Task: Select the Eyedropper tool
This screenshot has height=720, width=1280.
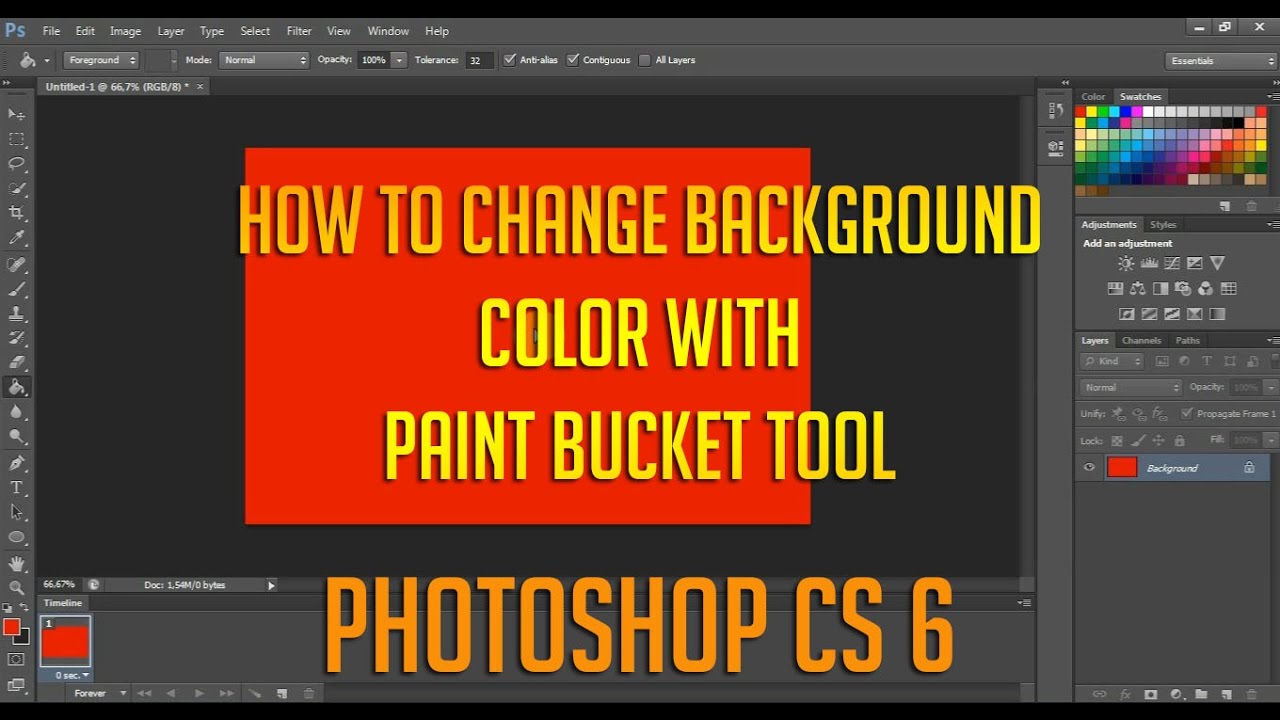Action: pyautogui.click(x=16, y=238)
